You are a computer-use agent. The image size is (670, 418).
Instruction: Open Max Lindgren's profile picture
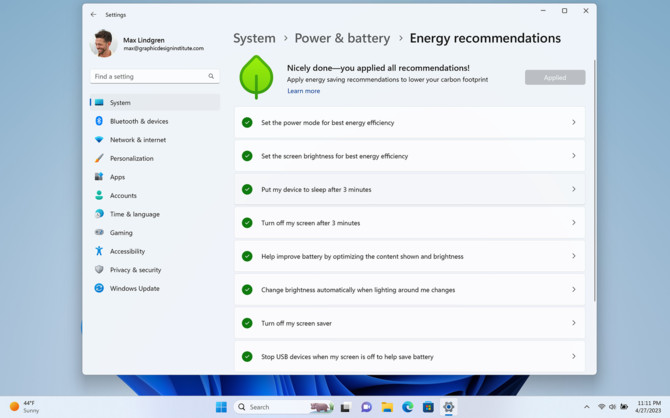(103, 43)
